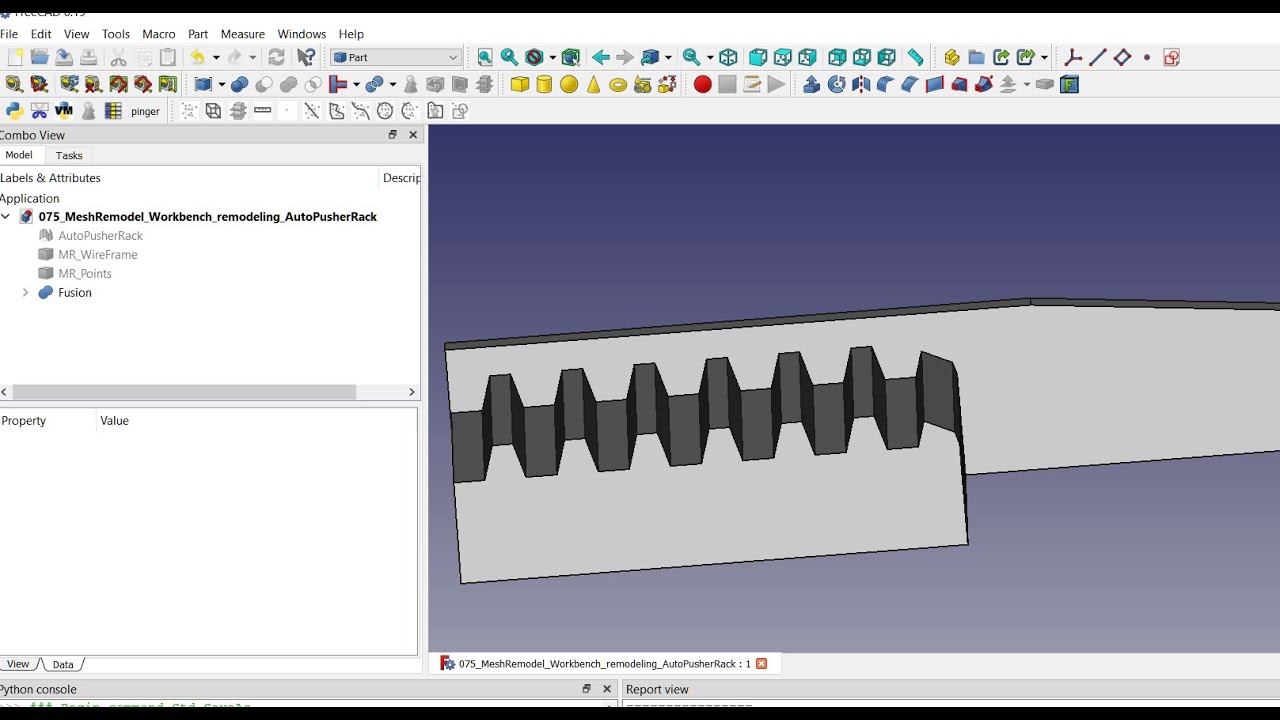Click the Refresh recompute icon
Screen dimensions: 1280x720
(277, 58)
